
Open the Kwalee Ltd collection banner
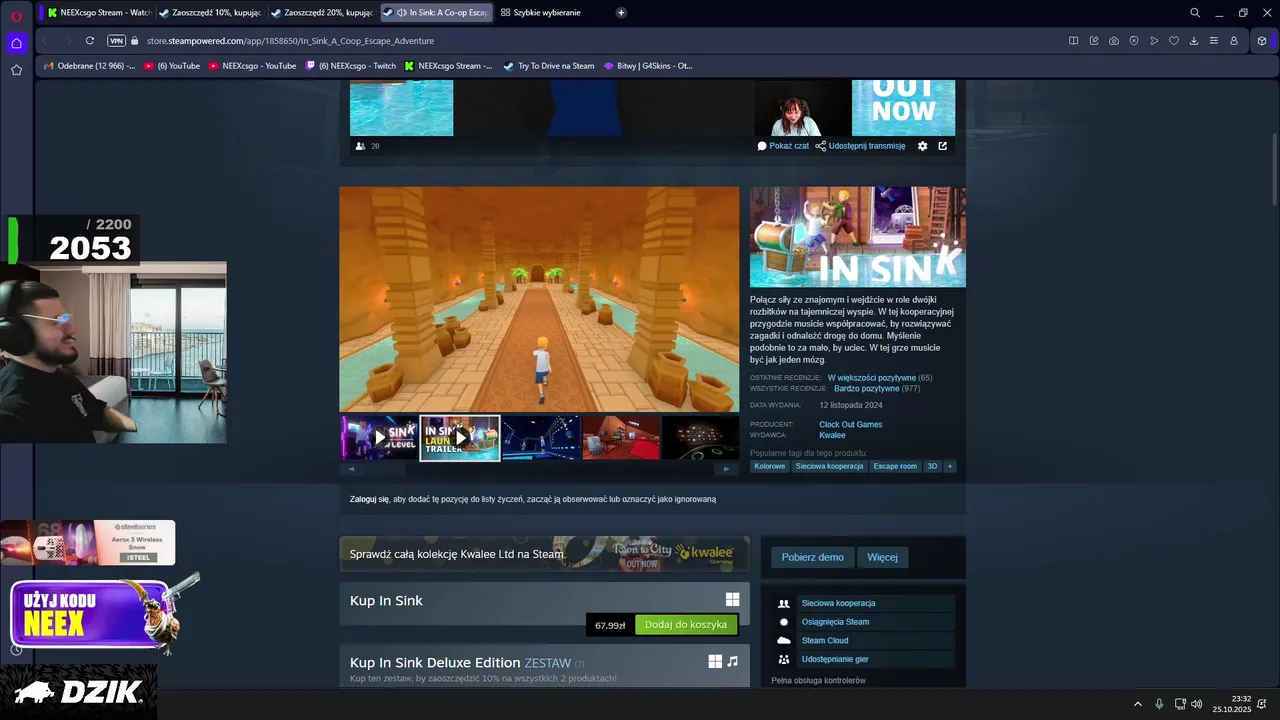[x=544, y=554]
